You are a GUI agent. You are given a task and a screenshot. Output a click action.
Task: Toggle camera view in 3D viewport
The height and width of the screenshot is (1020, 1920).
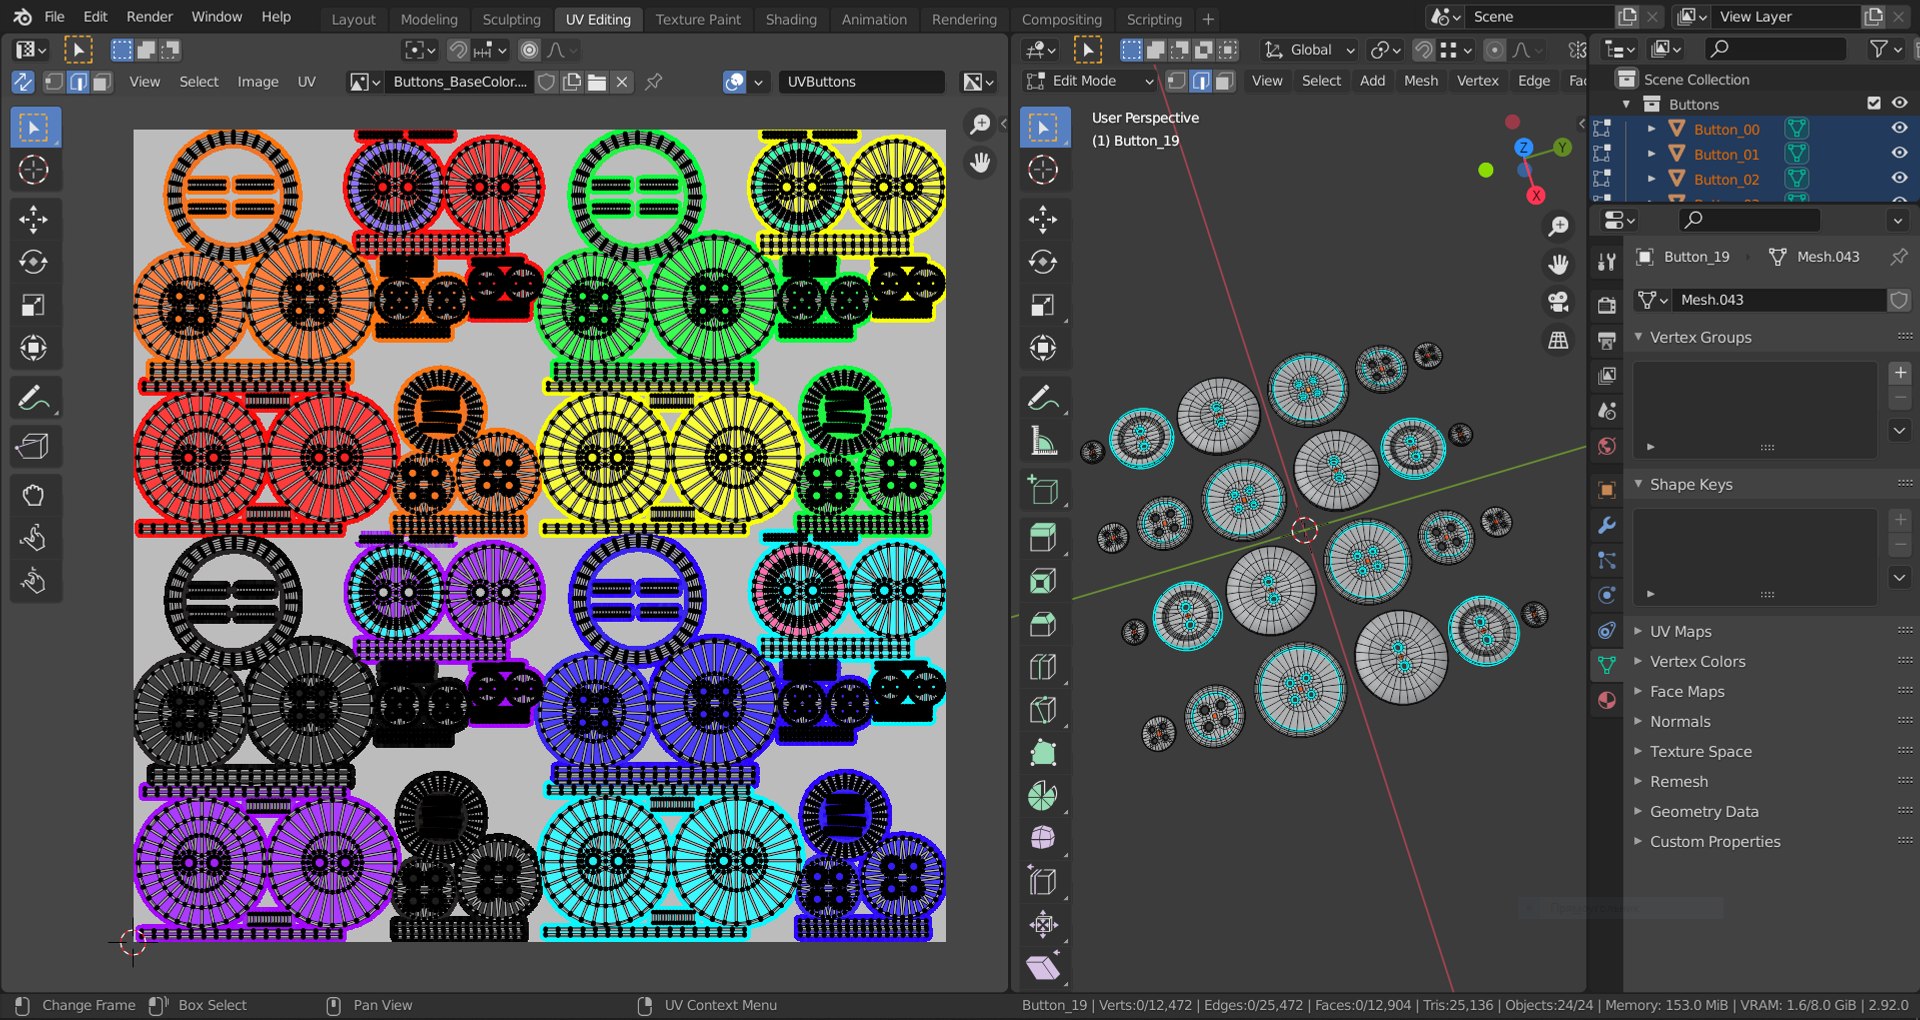tap(1558, 302)
